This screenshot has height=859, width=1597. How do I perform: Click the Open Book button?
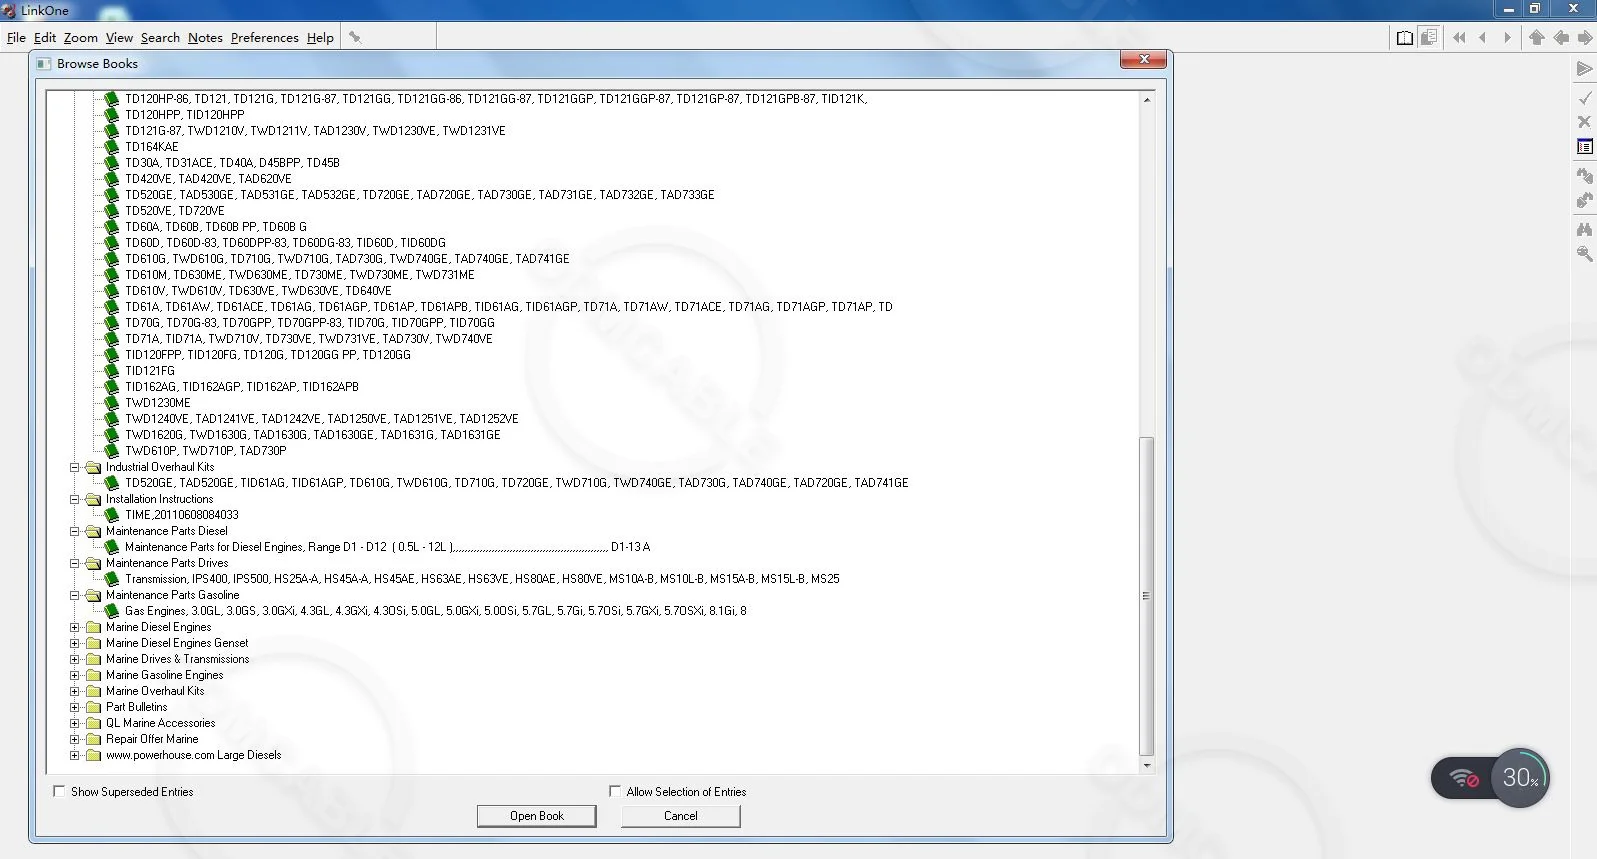tap(537, 816)
